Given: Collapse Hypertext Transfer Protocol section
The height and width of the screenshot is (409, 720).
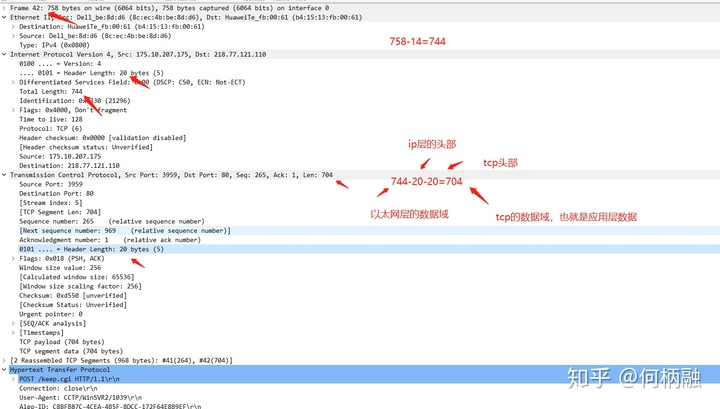Looking at the screenshot, I should click(4, 370).
